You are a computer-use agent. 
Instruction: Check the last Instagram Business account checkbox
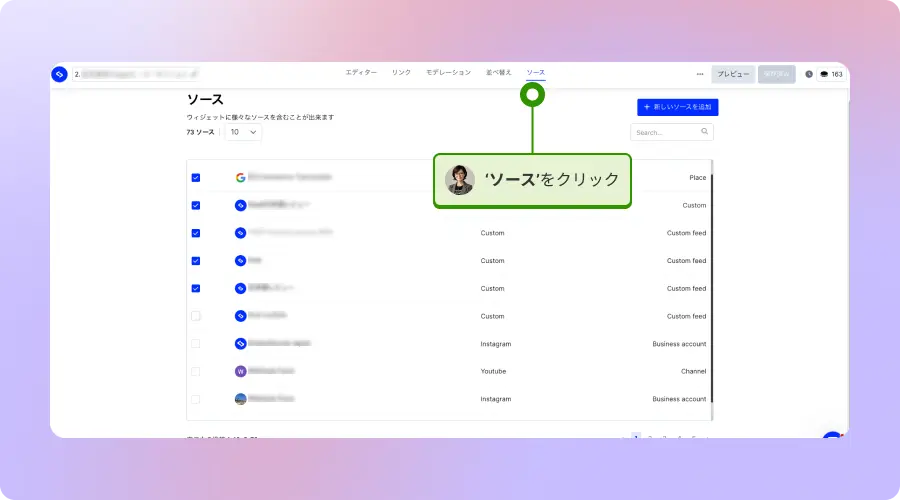196,399
